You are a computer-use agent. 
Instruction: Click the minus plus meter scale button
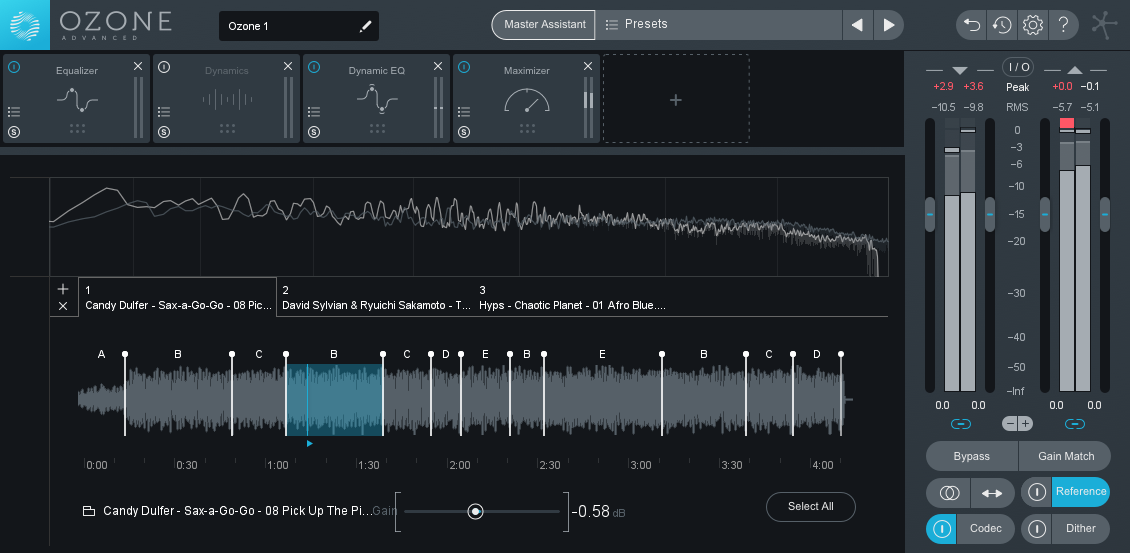[x=1018, y=423]
